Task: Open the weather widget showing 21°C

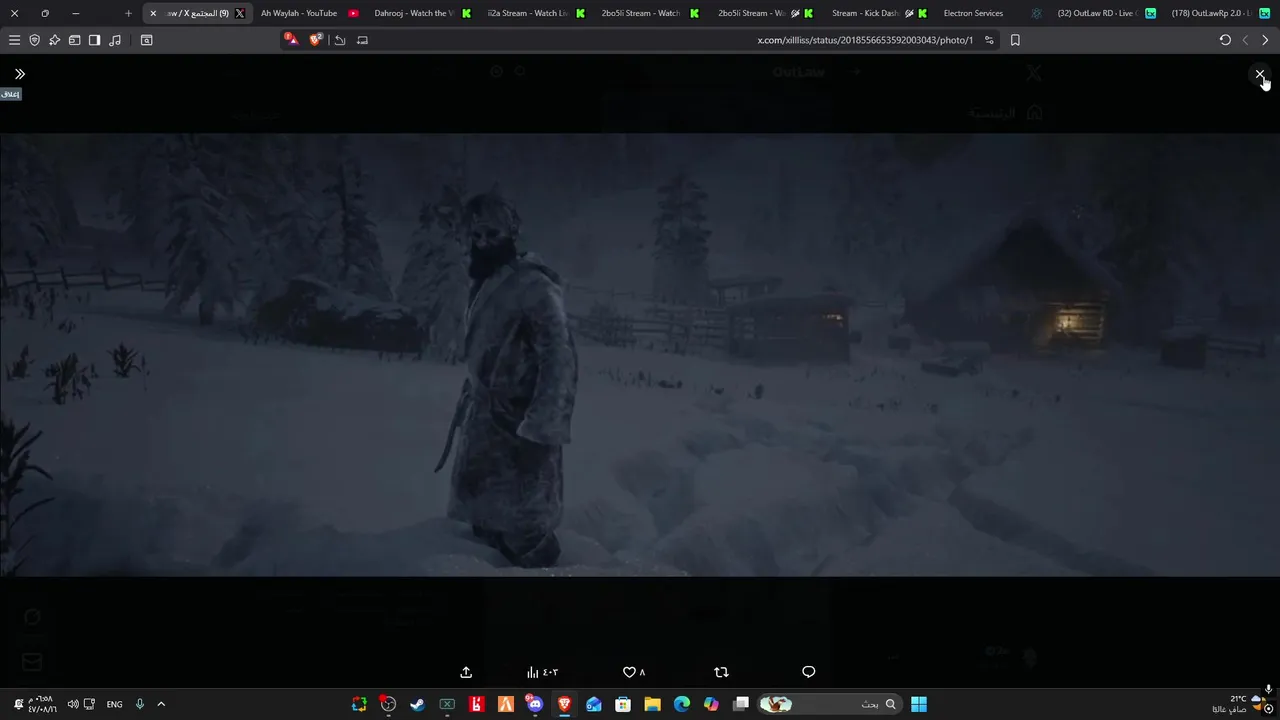Action: 1238,704
